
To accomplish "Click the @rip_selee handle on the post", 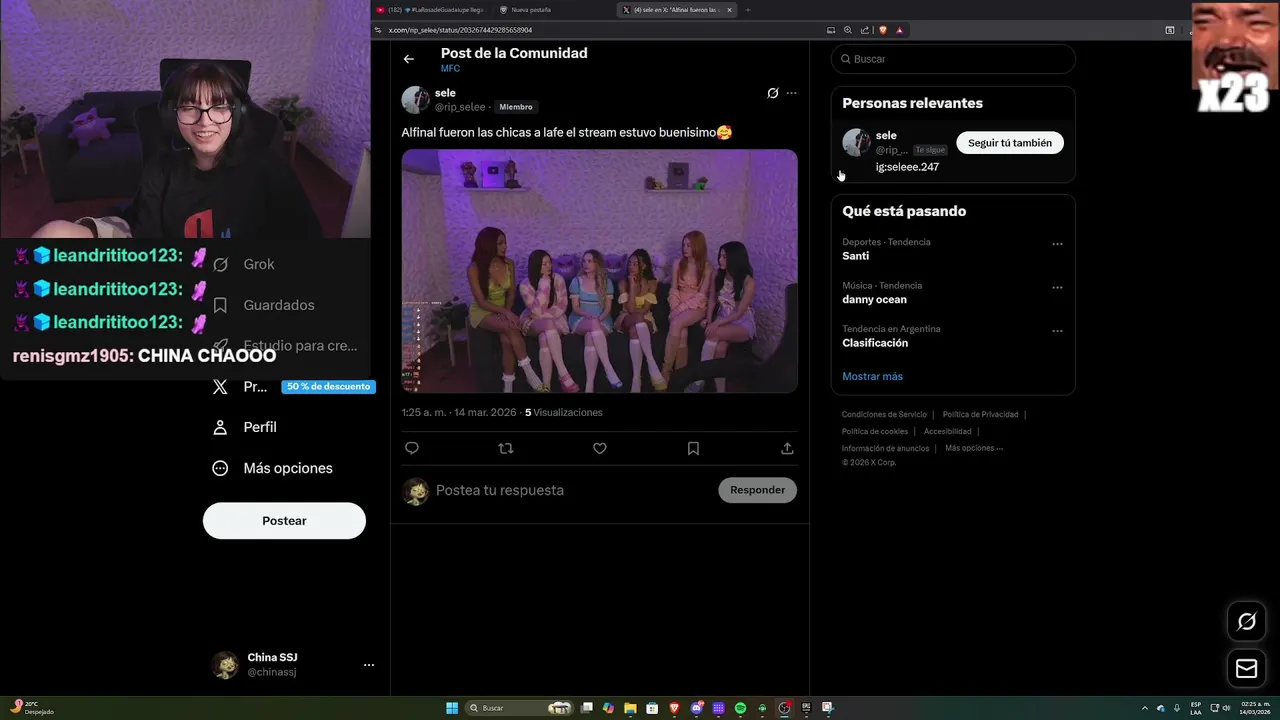I will pyautogui.click(x=460, y=107).
